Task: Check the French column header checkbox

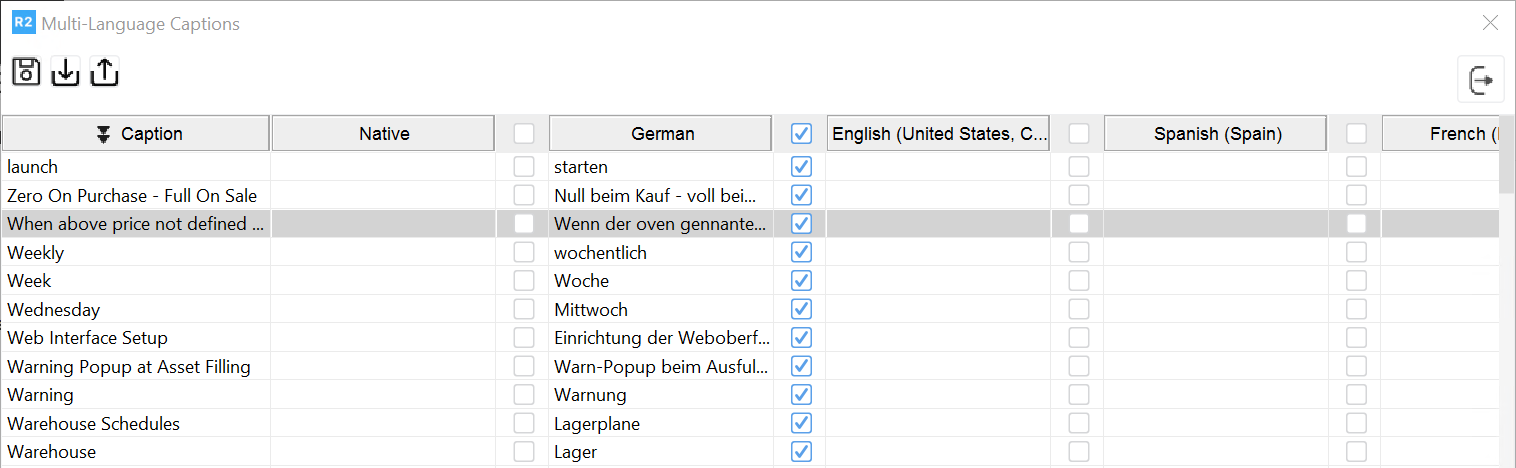Action: point(1356,133)
